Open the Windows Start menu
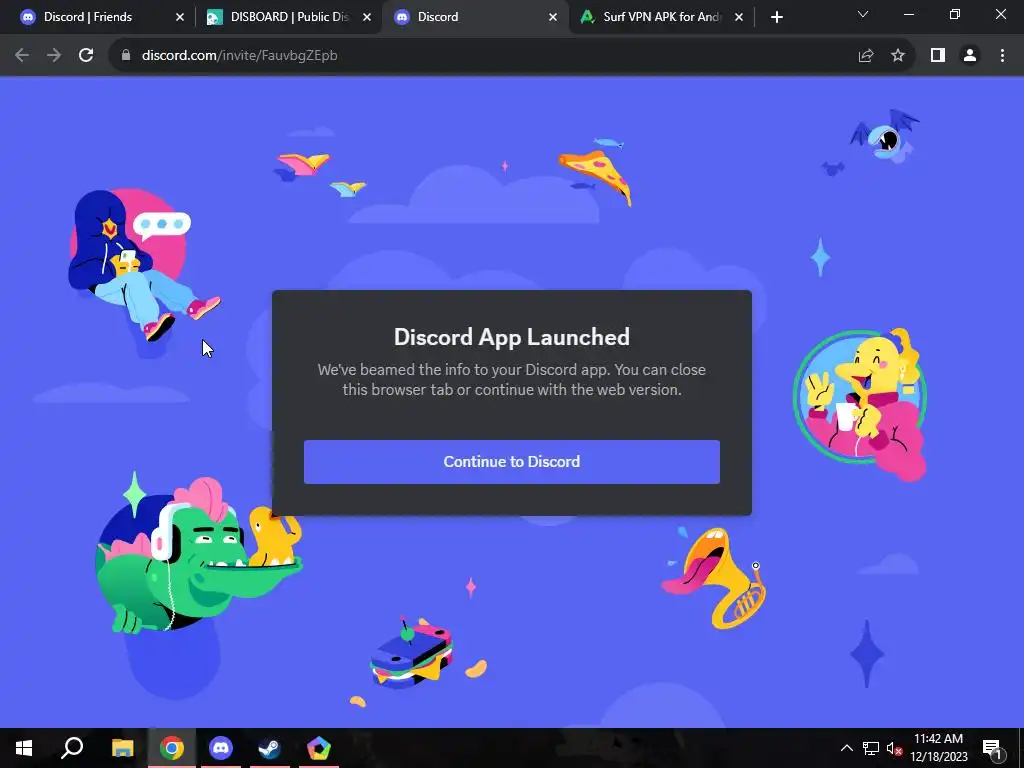The height and width of the screenshot is (768, 1024). (24, 748)
